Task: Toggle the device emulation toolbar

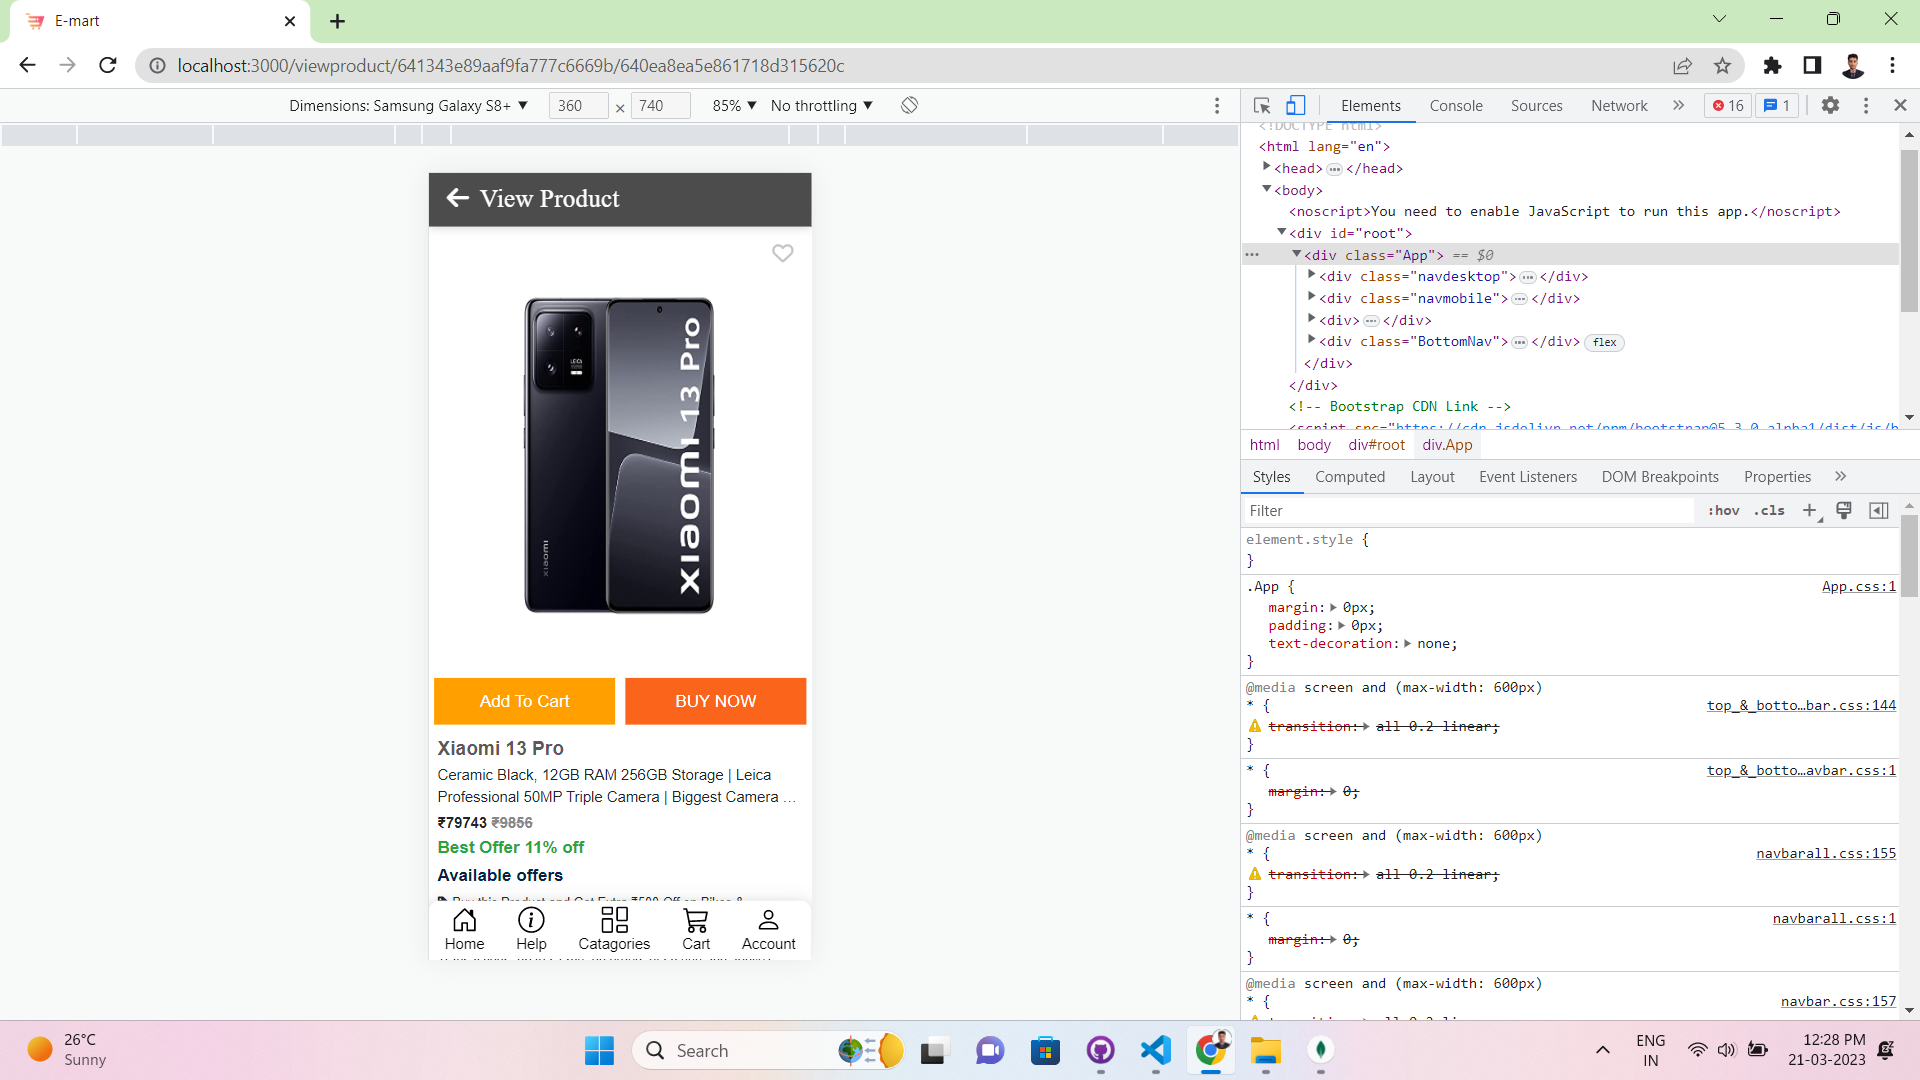Action: click(1296, 105)
